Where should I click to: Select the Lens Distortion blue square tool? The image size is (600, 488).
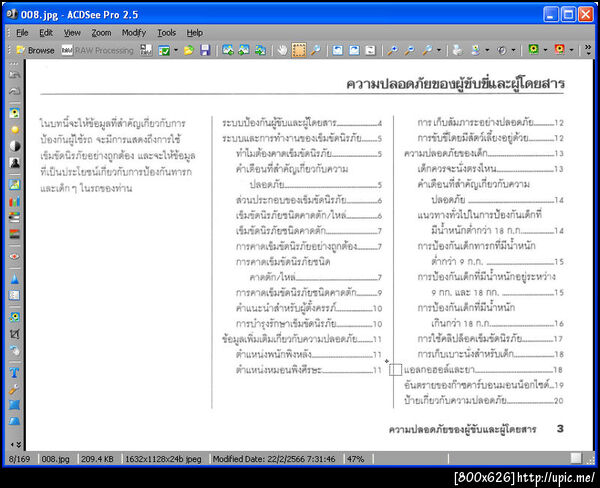[x=15, y=405]
